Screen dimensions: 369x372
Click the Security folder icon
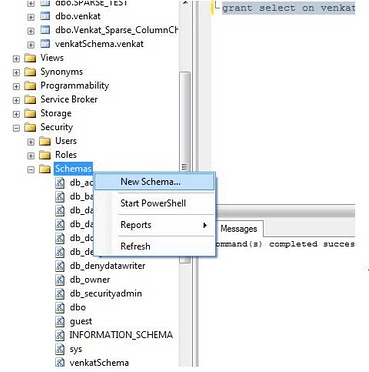(30, 127)
